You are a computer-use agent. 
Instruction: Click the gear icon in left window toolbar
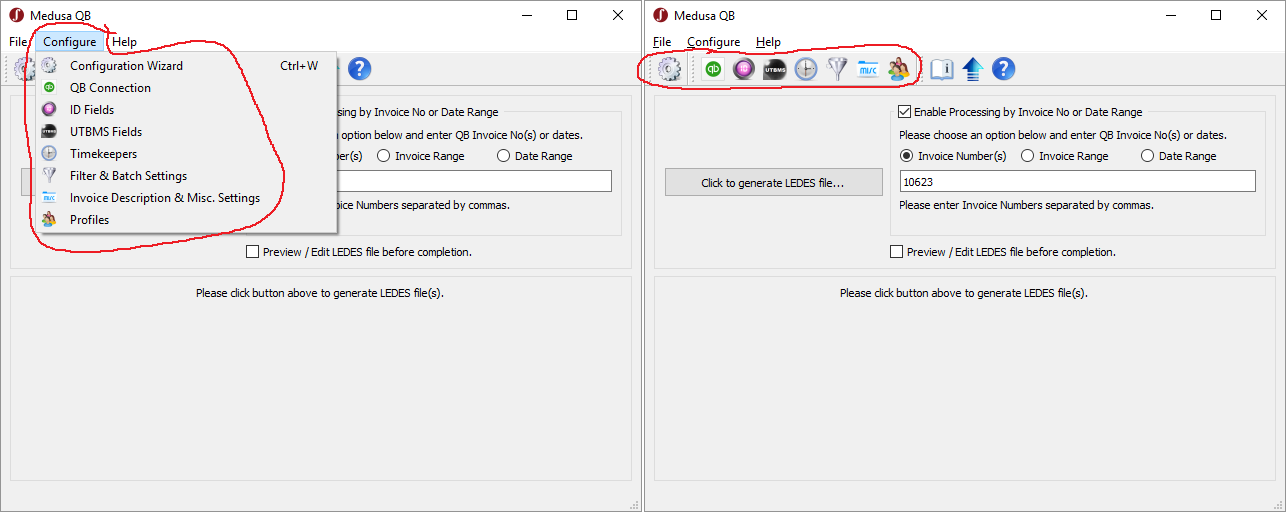24,69
